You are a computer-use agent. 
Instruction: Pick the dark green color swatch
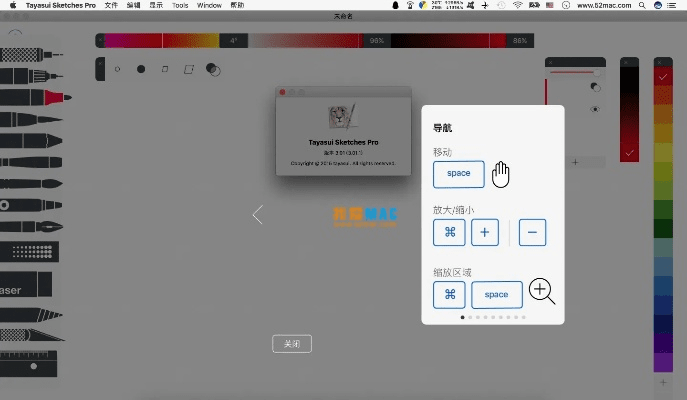point(662,209)
